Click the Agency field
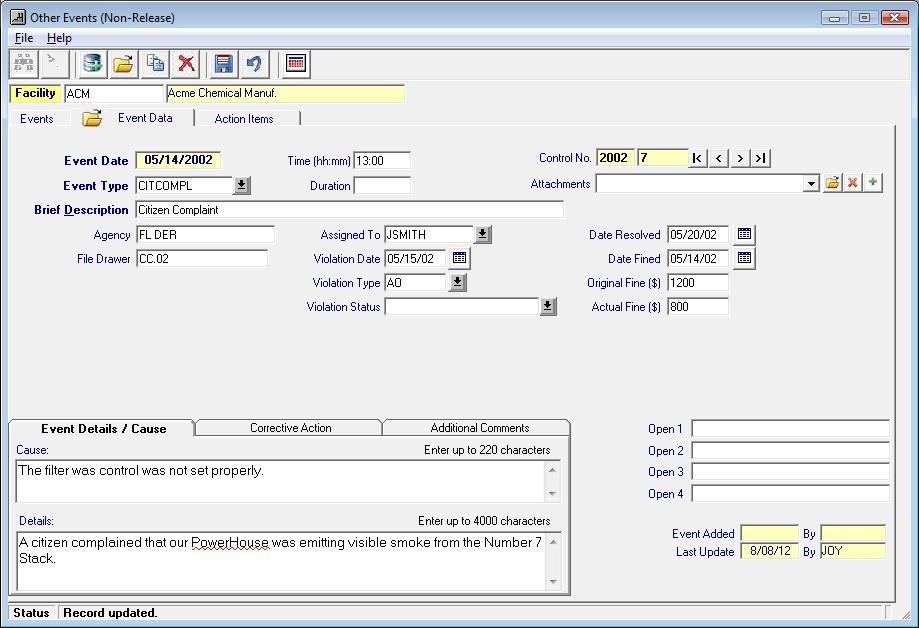Viewport: 919px width, 628px height. point(205,235)
